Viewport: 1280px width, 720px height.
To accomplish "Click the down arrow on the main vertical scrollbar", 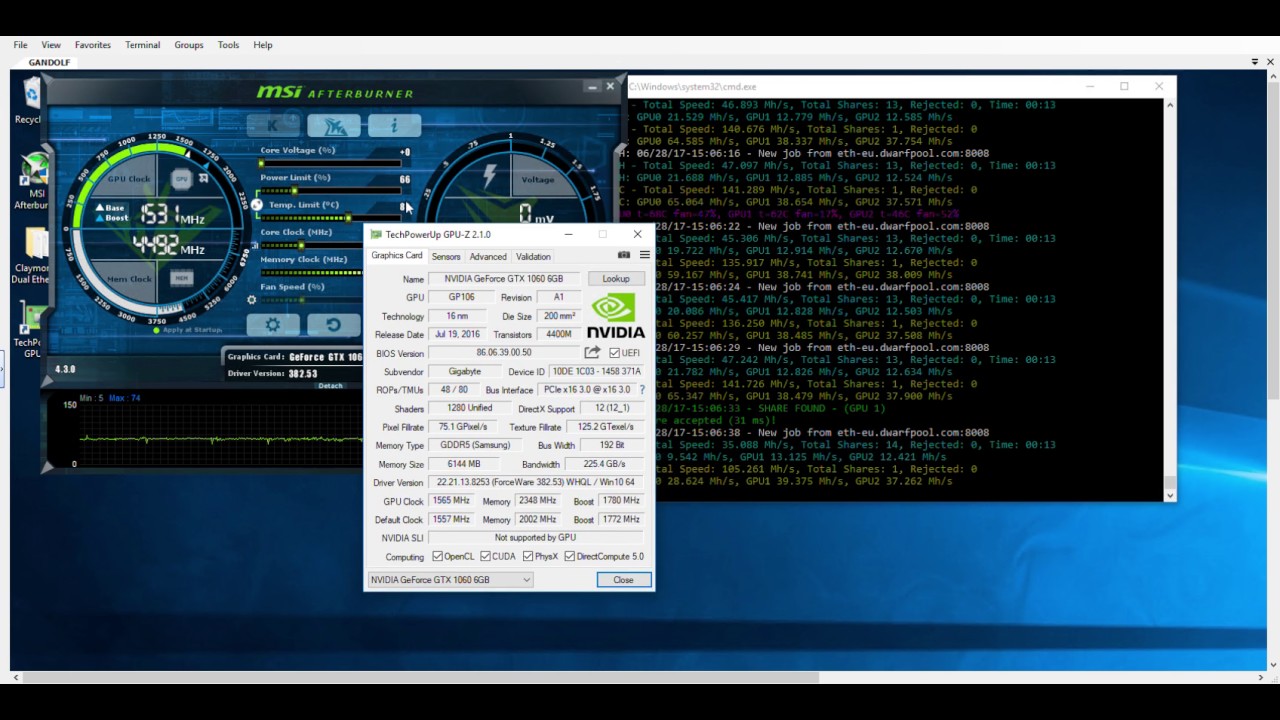I will 1273,664.
